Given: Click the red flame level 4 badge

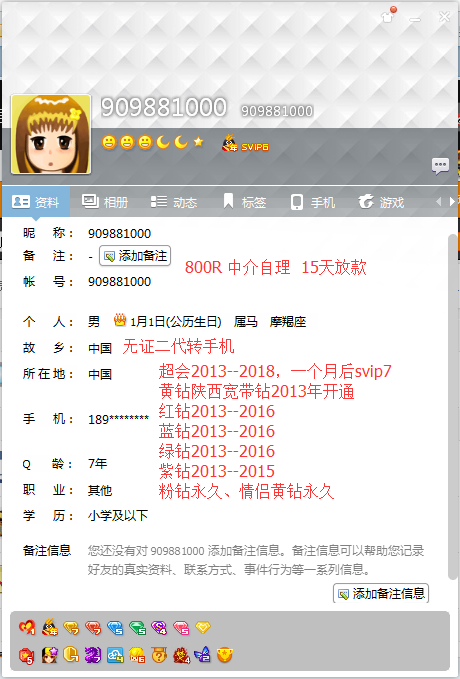Looking at the screenshot, I should (x=181, y=655).
